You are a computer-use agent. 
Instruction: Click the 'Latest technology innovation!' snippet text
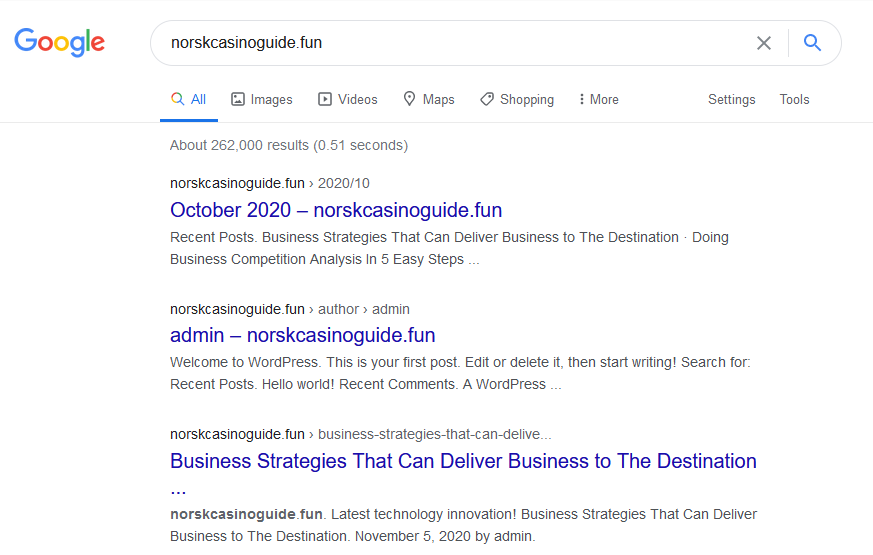pos(463,525)
